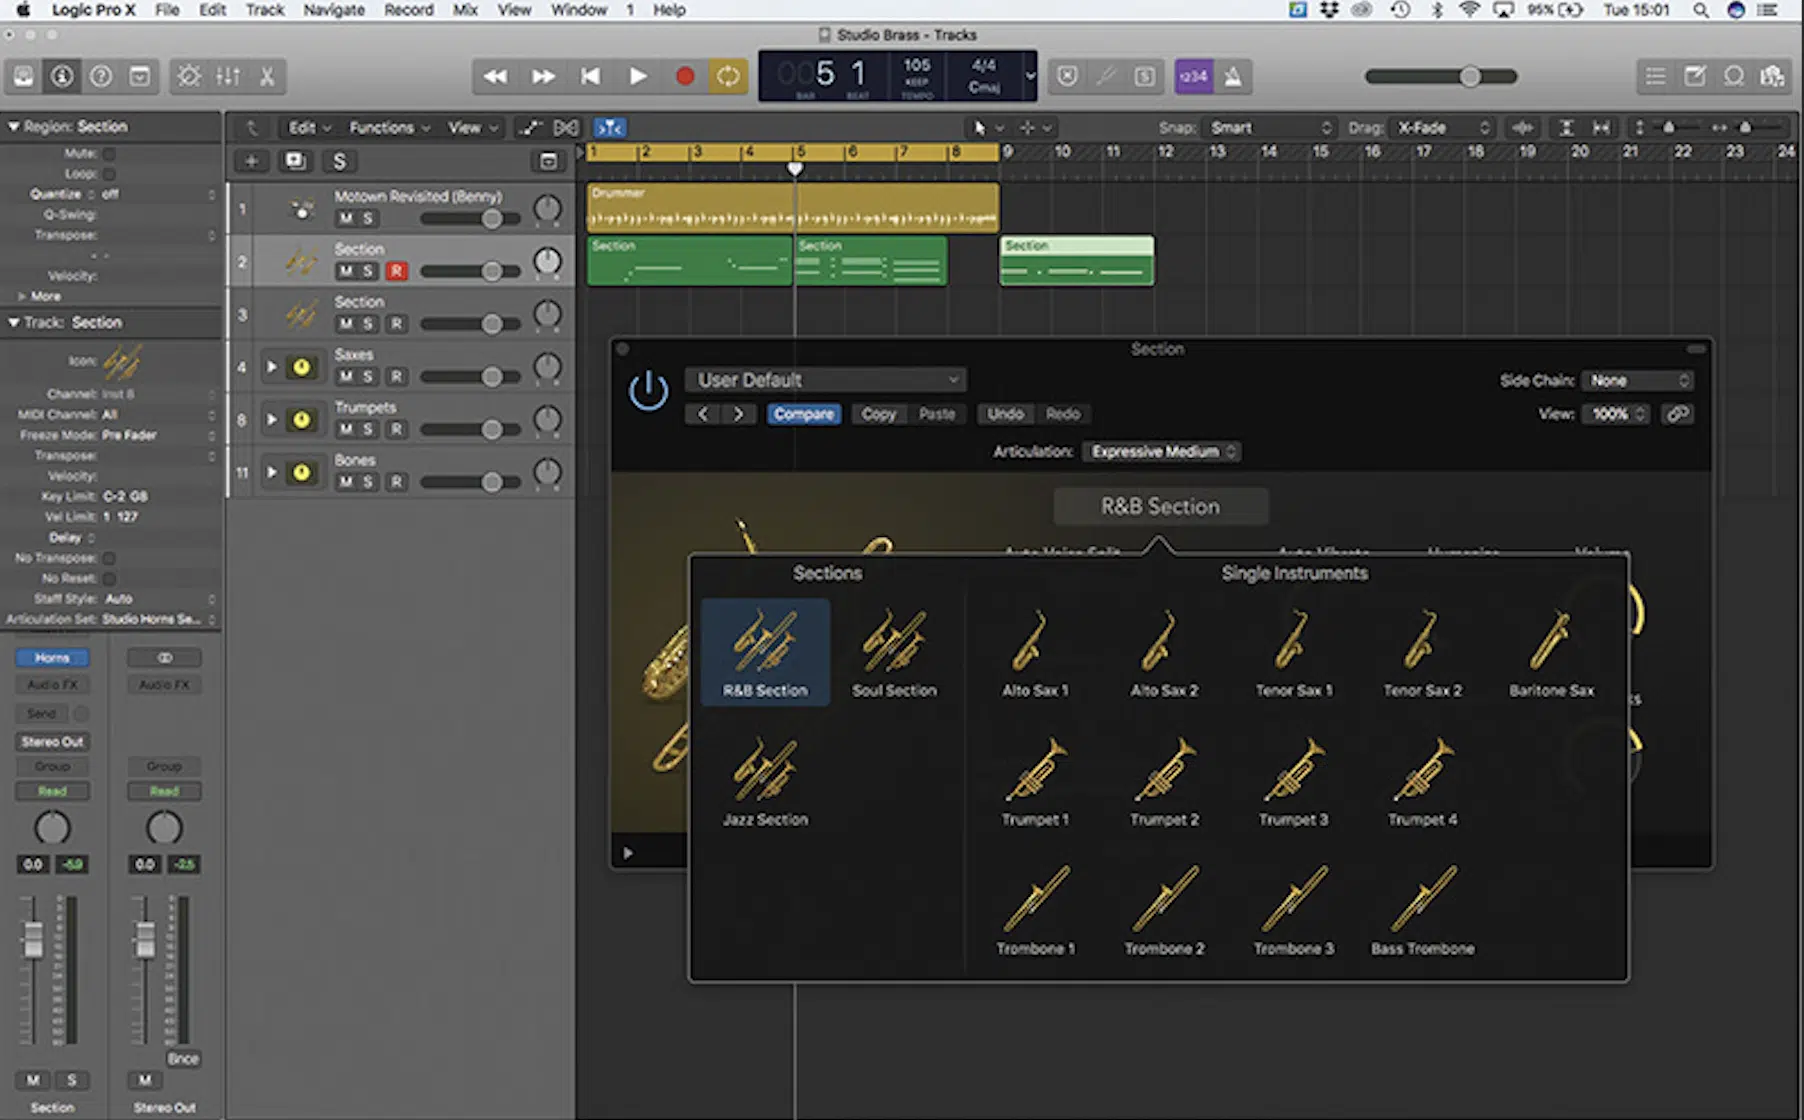The height and width of the screenshot is (1120, 1804).
Task: Choose the Trombone 2 instrument
Action: 1164,910
